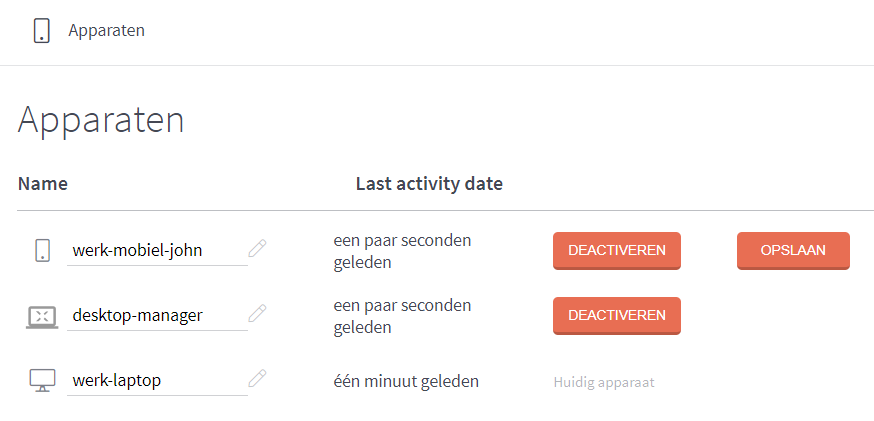874x421 pixels.
Task: Click the large Apparaten page heading
Action: click(x=101, y=120)
